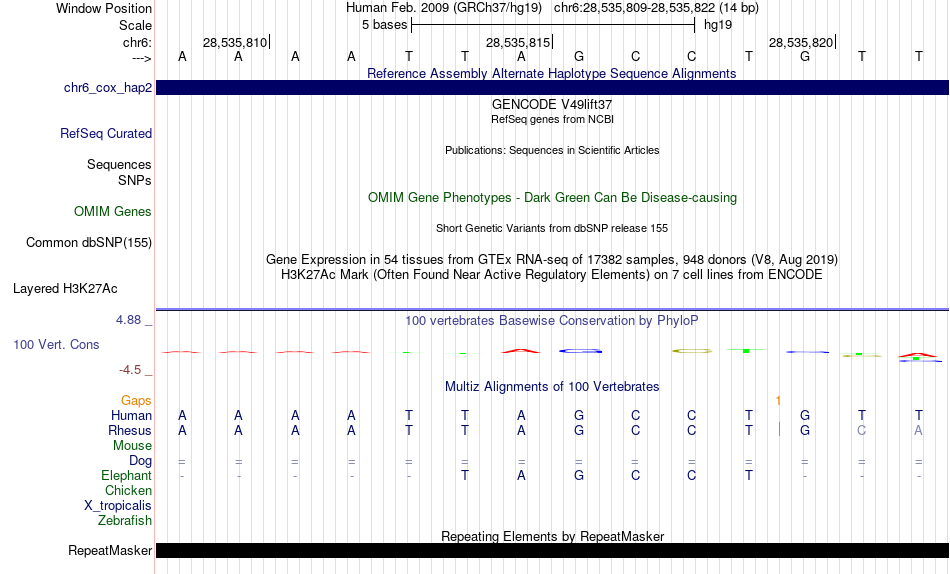This screenshot has height=574, width=950.
Task: Click the pale C base in Rhesus row
Action: click(862, 430)
